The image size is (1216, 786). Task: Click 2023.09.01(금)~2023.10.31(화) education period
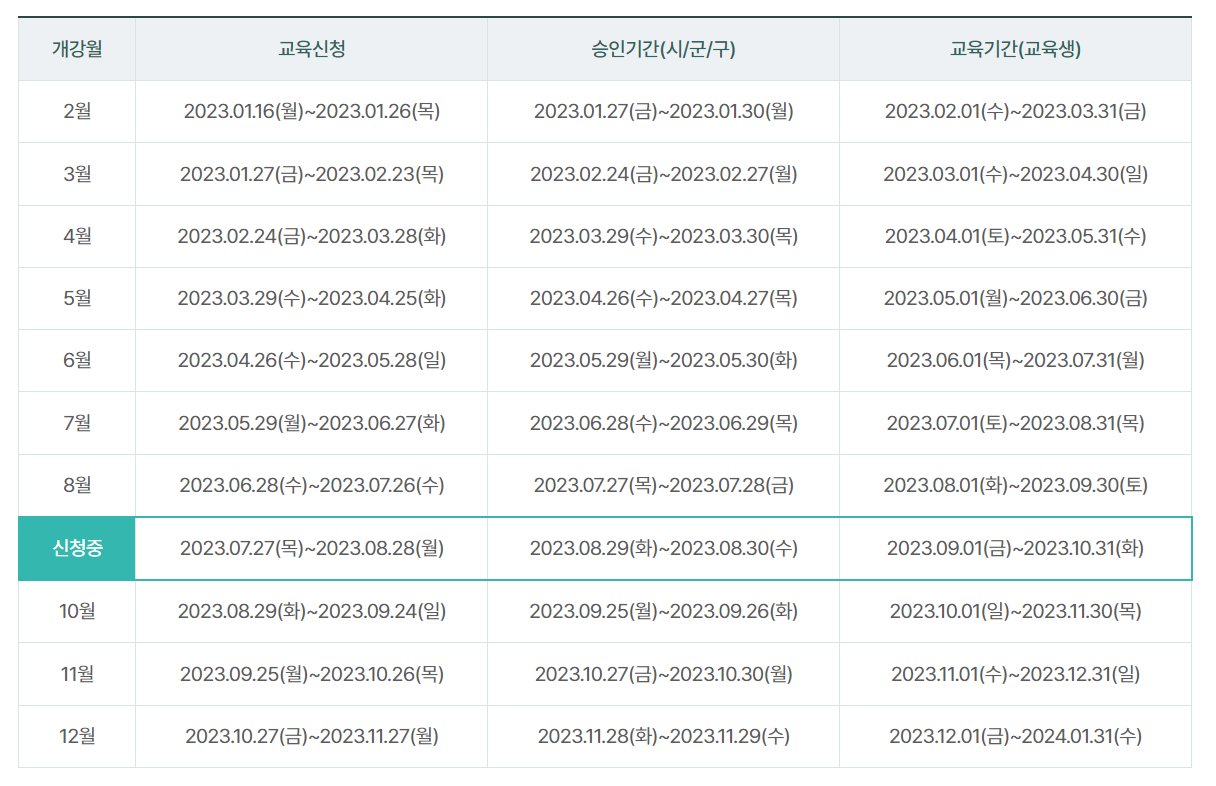1015,548
